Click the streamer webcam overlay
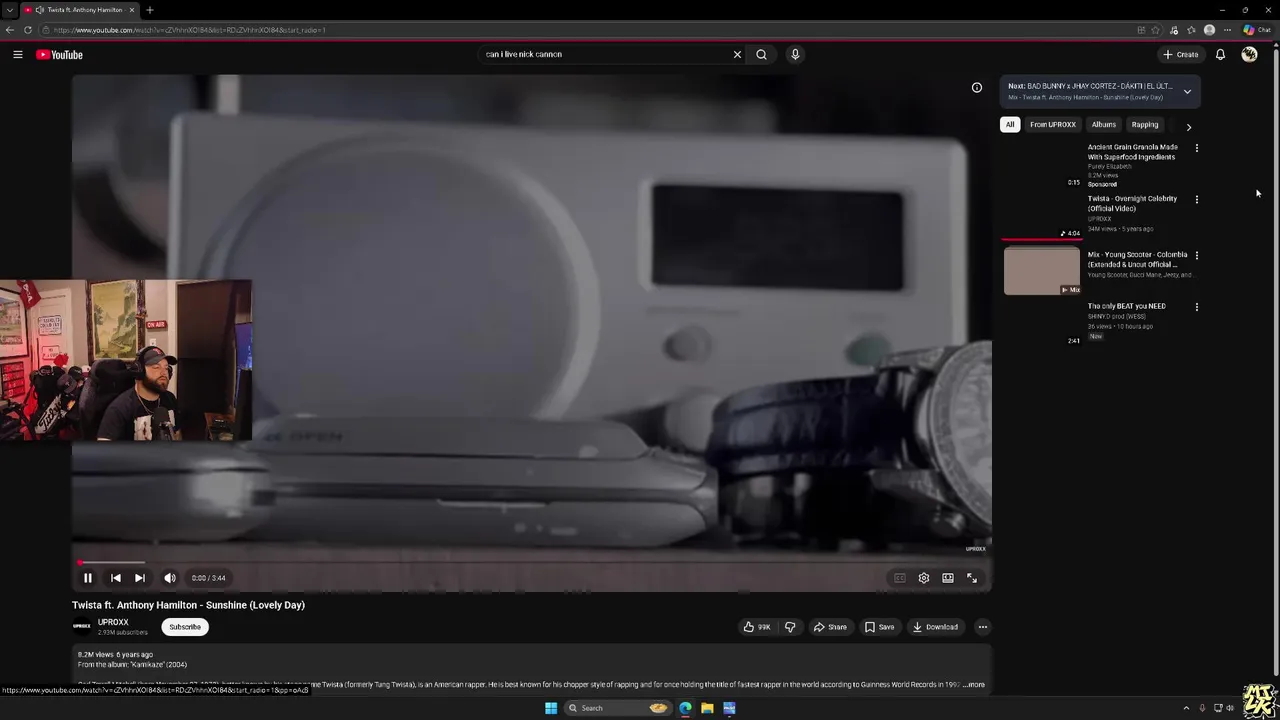1280x720 pixels. coord(126,360)
